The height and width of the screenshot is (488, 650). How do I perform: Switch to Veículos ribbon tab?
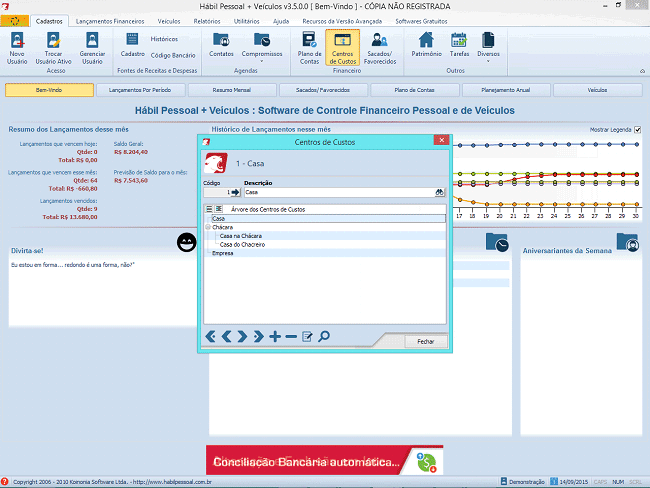pos(169,21)
